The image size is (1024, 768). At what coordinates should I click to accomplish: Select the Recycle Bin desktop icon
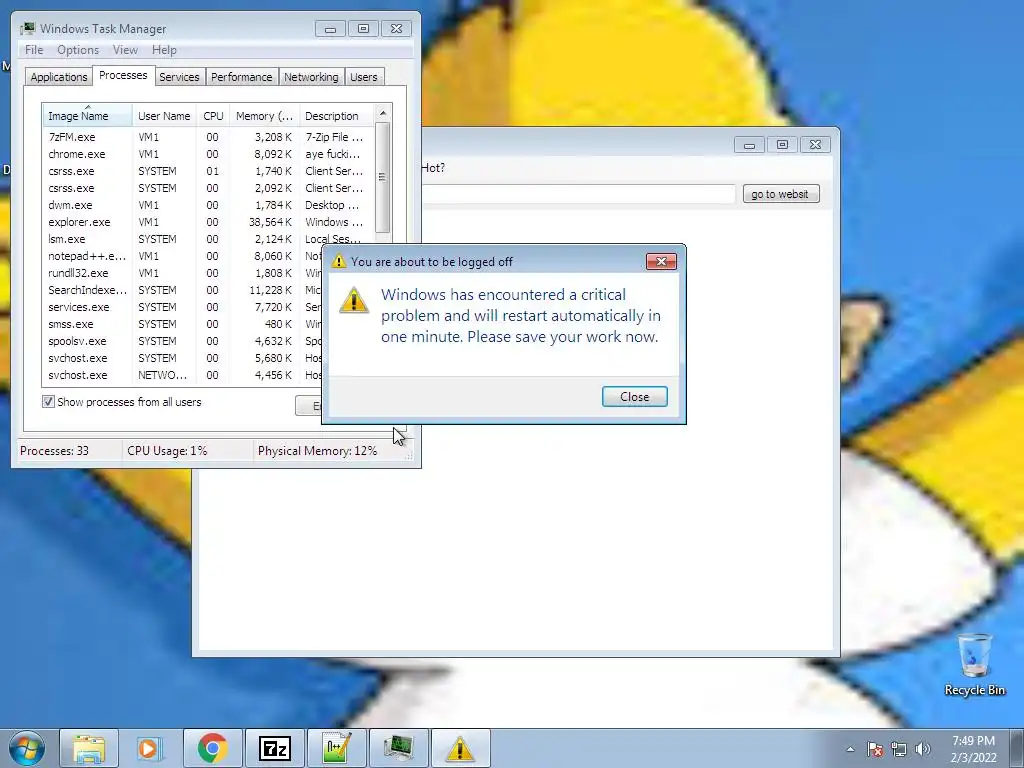click(x=974, y=664)
